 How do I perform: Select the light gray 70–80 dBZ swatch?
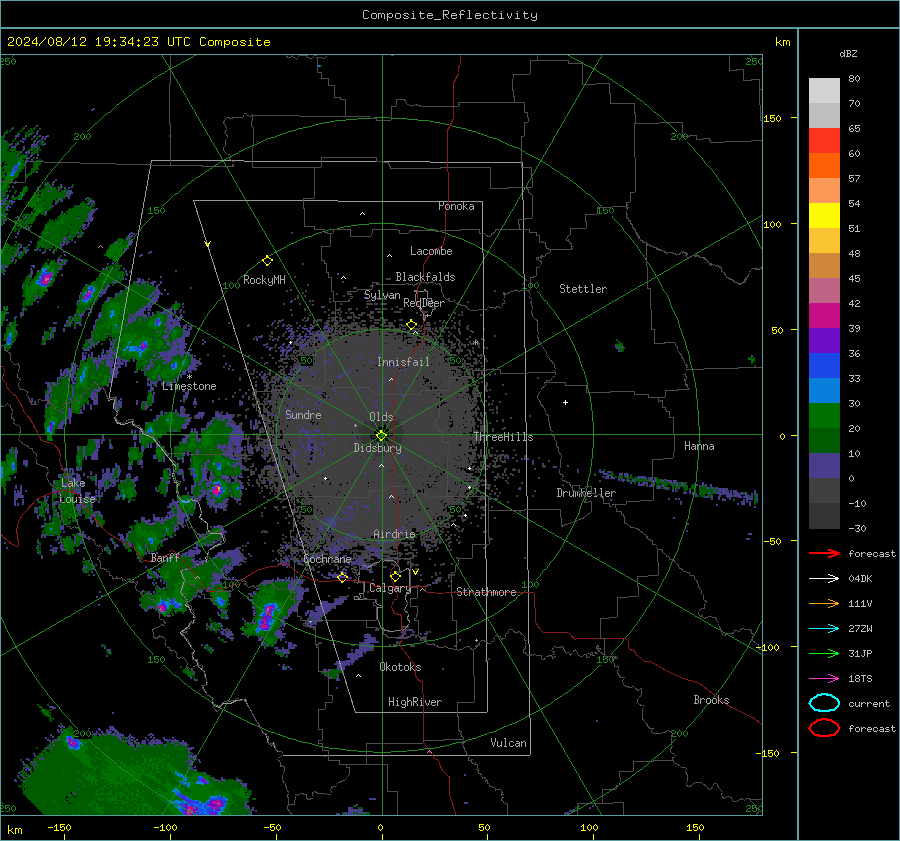click(x=824, y=91)
